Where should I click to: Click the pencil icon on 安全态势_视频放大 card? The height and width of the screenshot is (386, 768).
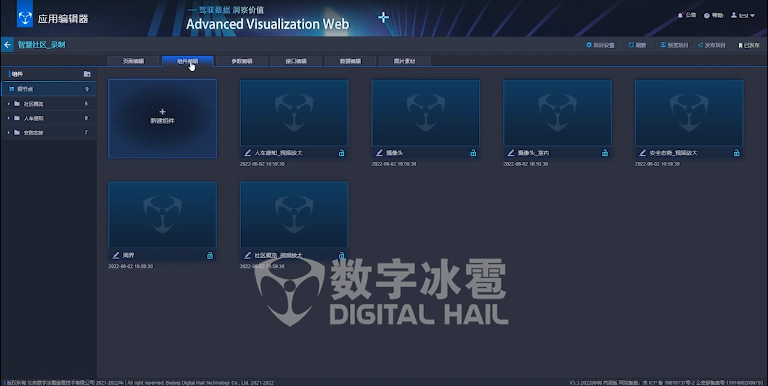(x=643, y=153)
